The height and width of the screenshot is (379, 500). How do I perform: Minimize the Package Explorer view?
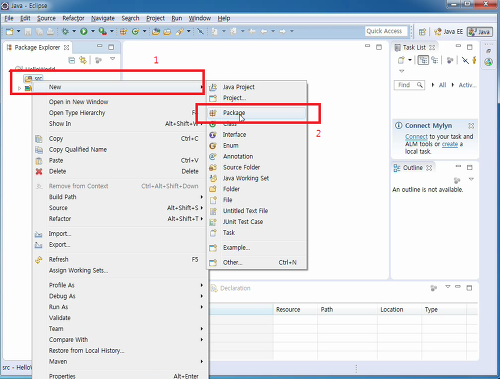[x=99, y=46]
